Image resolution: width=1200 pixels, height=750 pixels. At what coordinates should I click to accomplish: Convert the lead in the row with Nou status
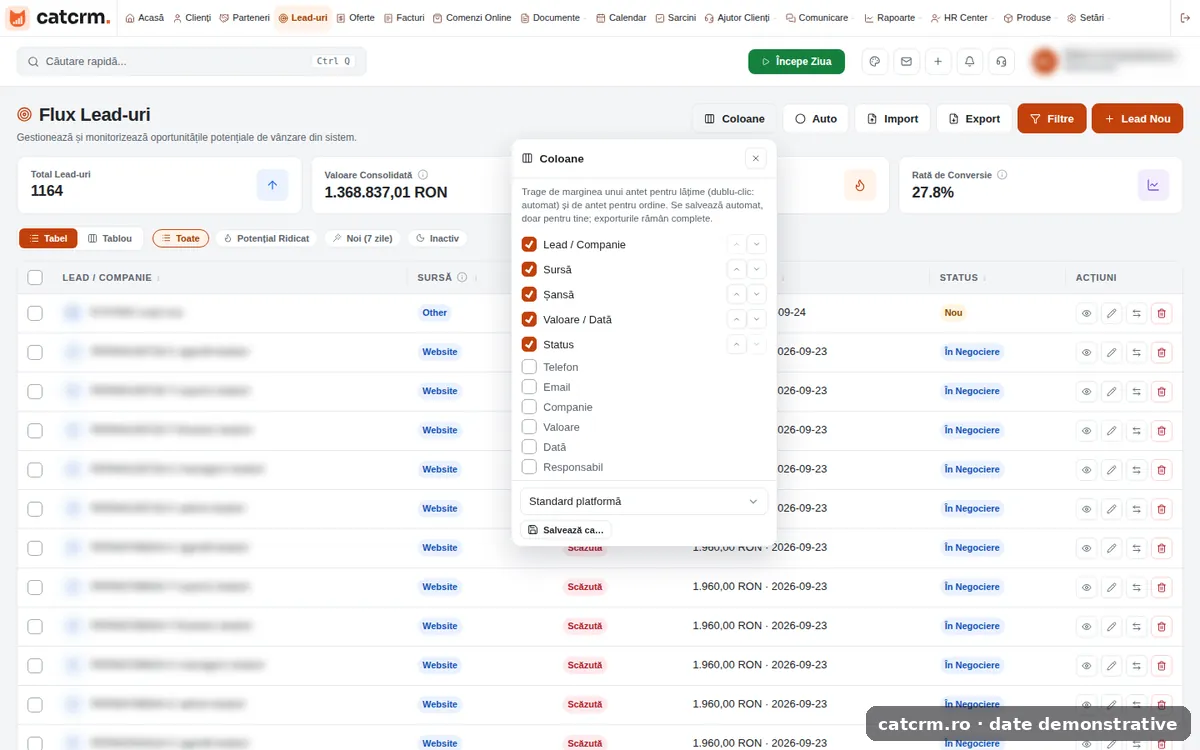click(x=1136, y=313)
